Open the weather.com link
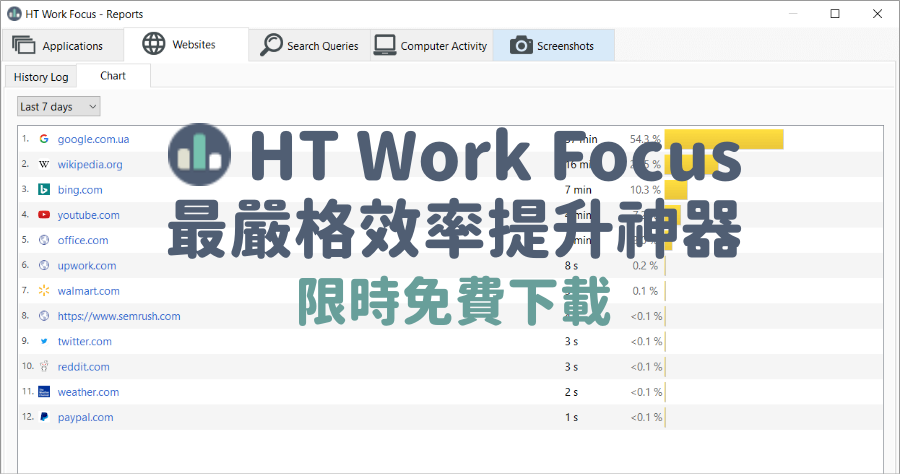 click(x=88, y=392)
